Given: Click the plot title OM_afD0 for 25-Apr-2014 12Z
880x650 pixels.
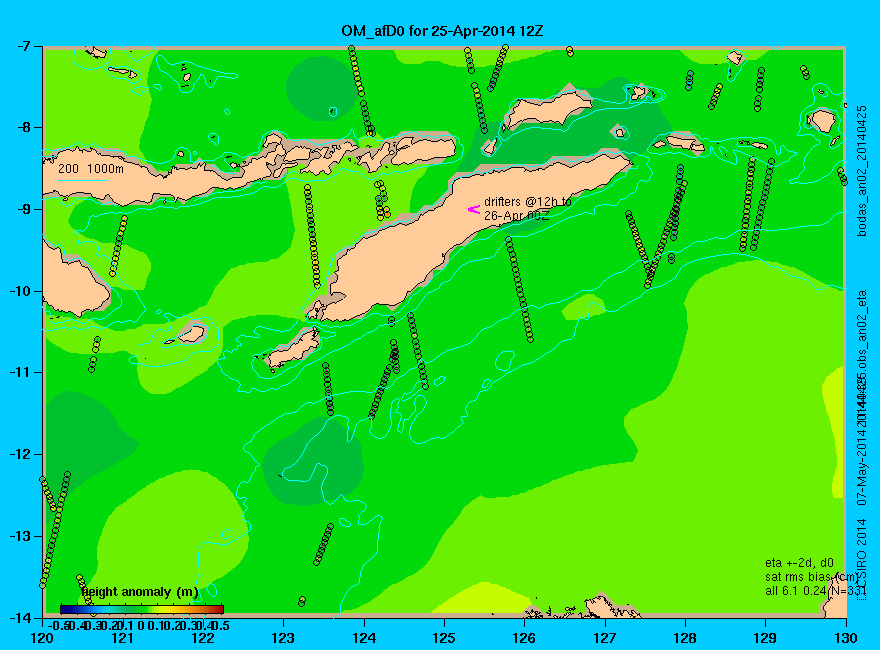Looking at the screenshot, I should point(442,31).
